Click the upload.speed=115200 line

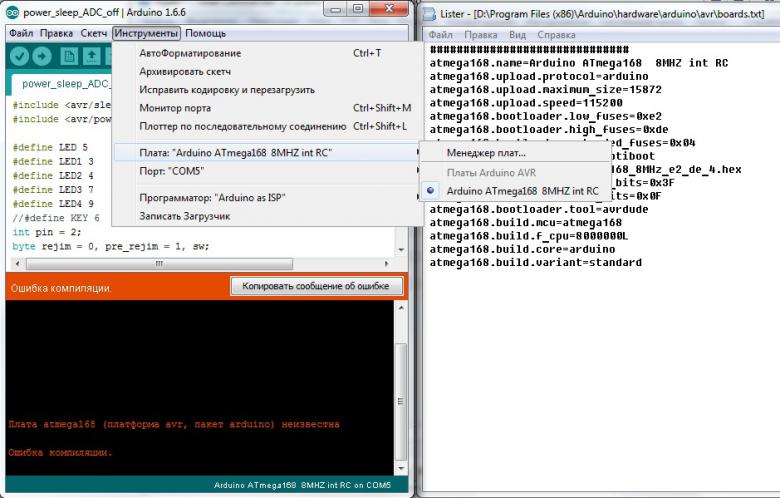[526, 103]
